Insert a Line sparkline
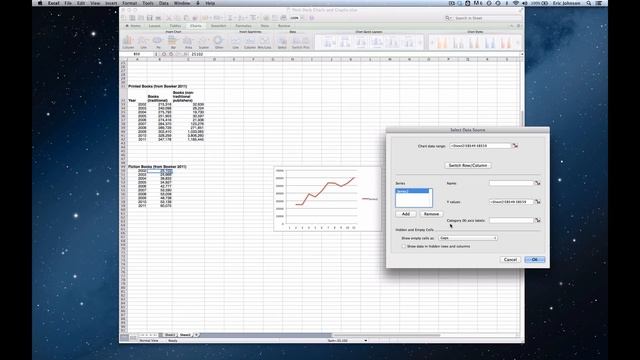 point(236,42)
